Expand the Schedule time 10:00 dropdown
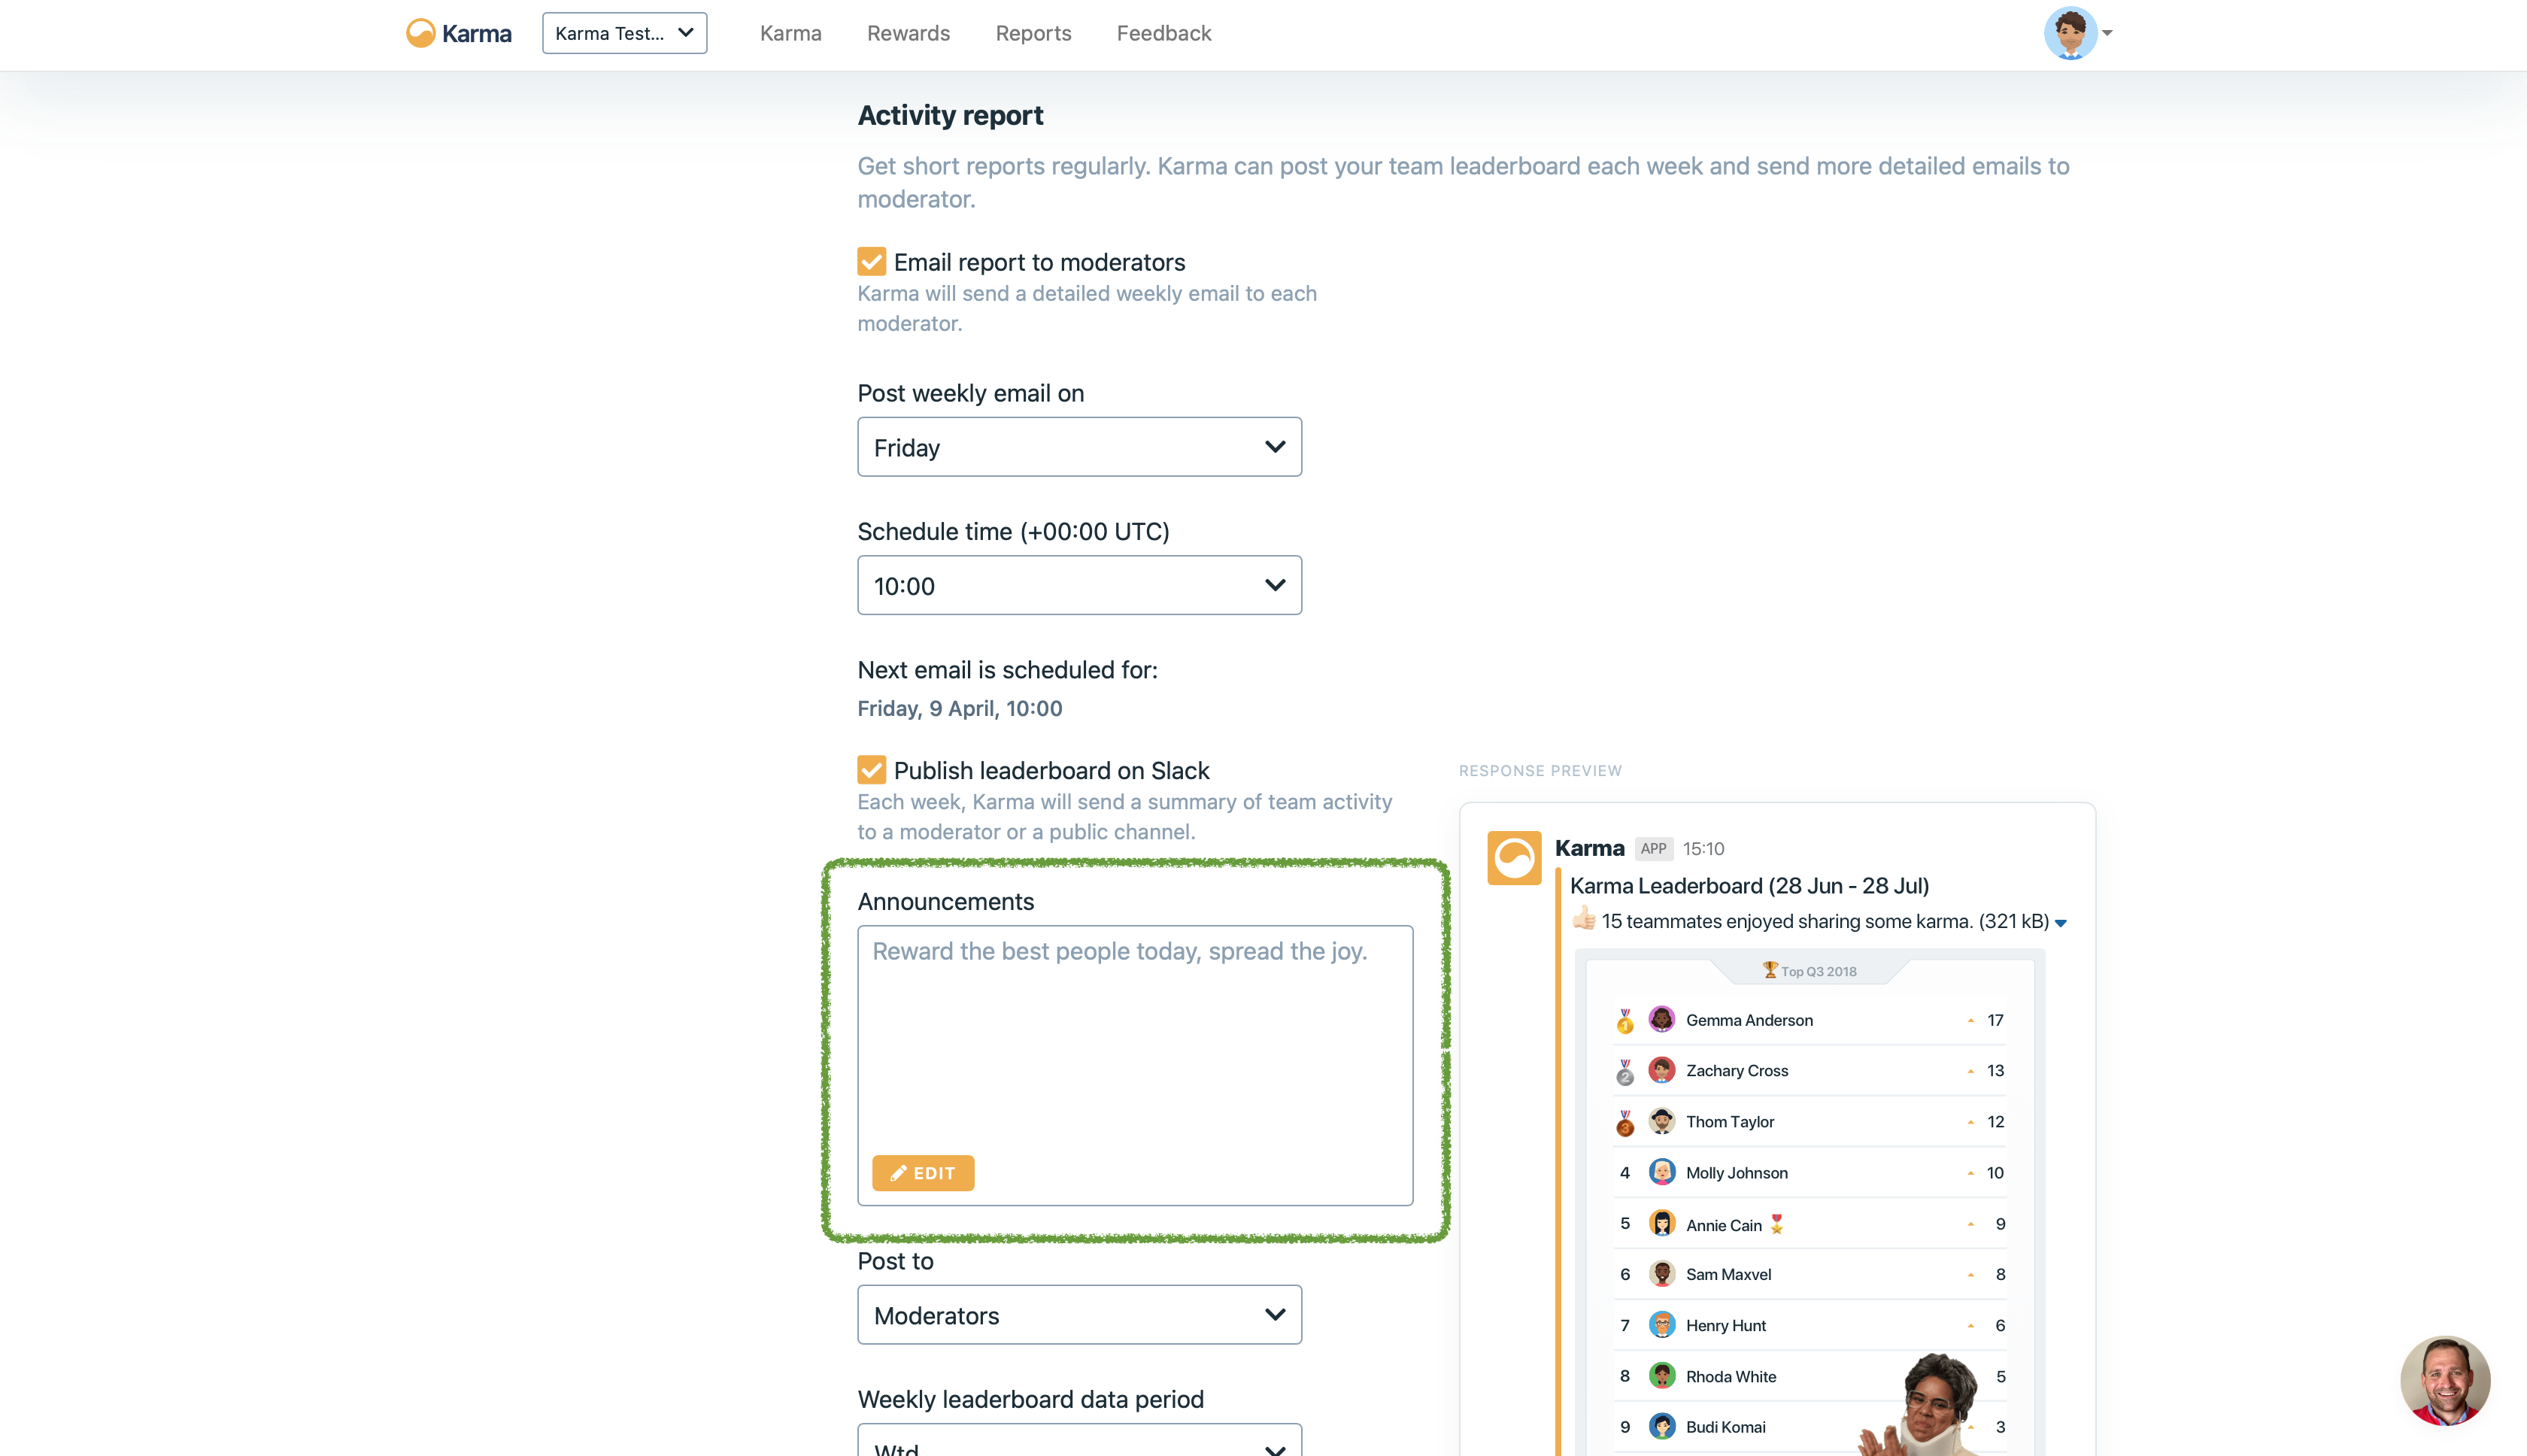 tap(1079, 585)
